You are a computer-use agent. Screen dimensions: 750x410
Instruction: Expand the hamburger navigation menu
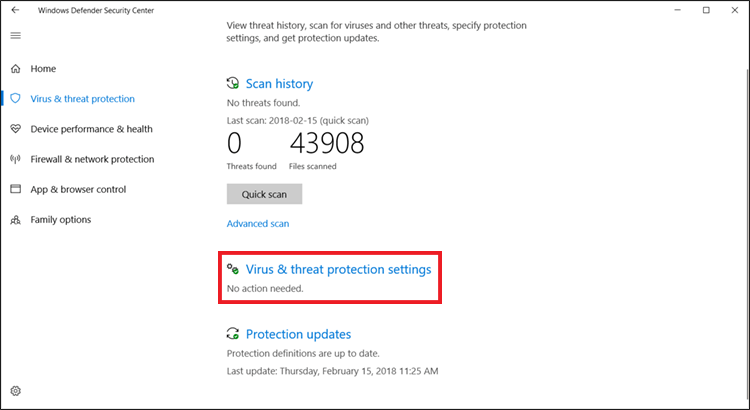(15, 35)
